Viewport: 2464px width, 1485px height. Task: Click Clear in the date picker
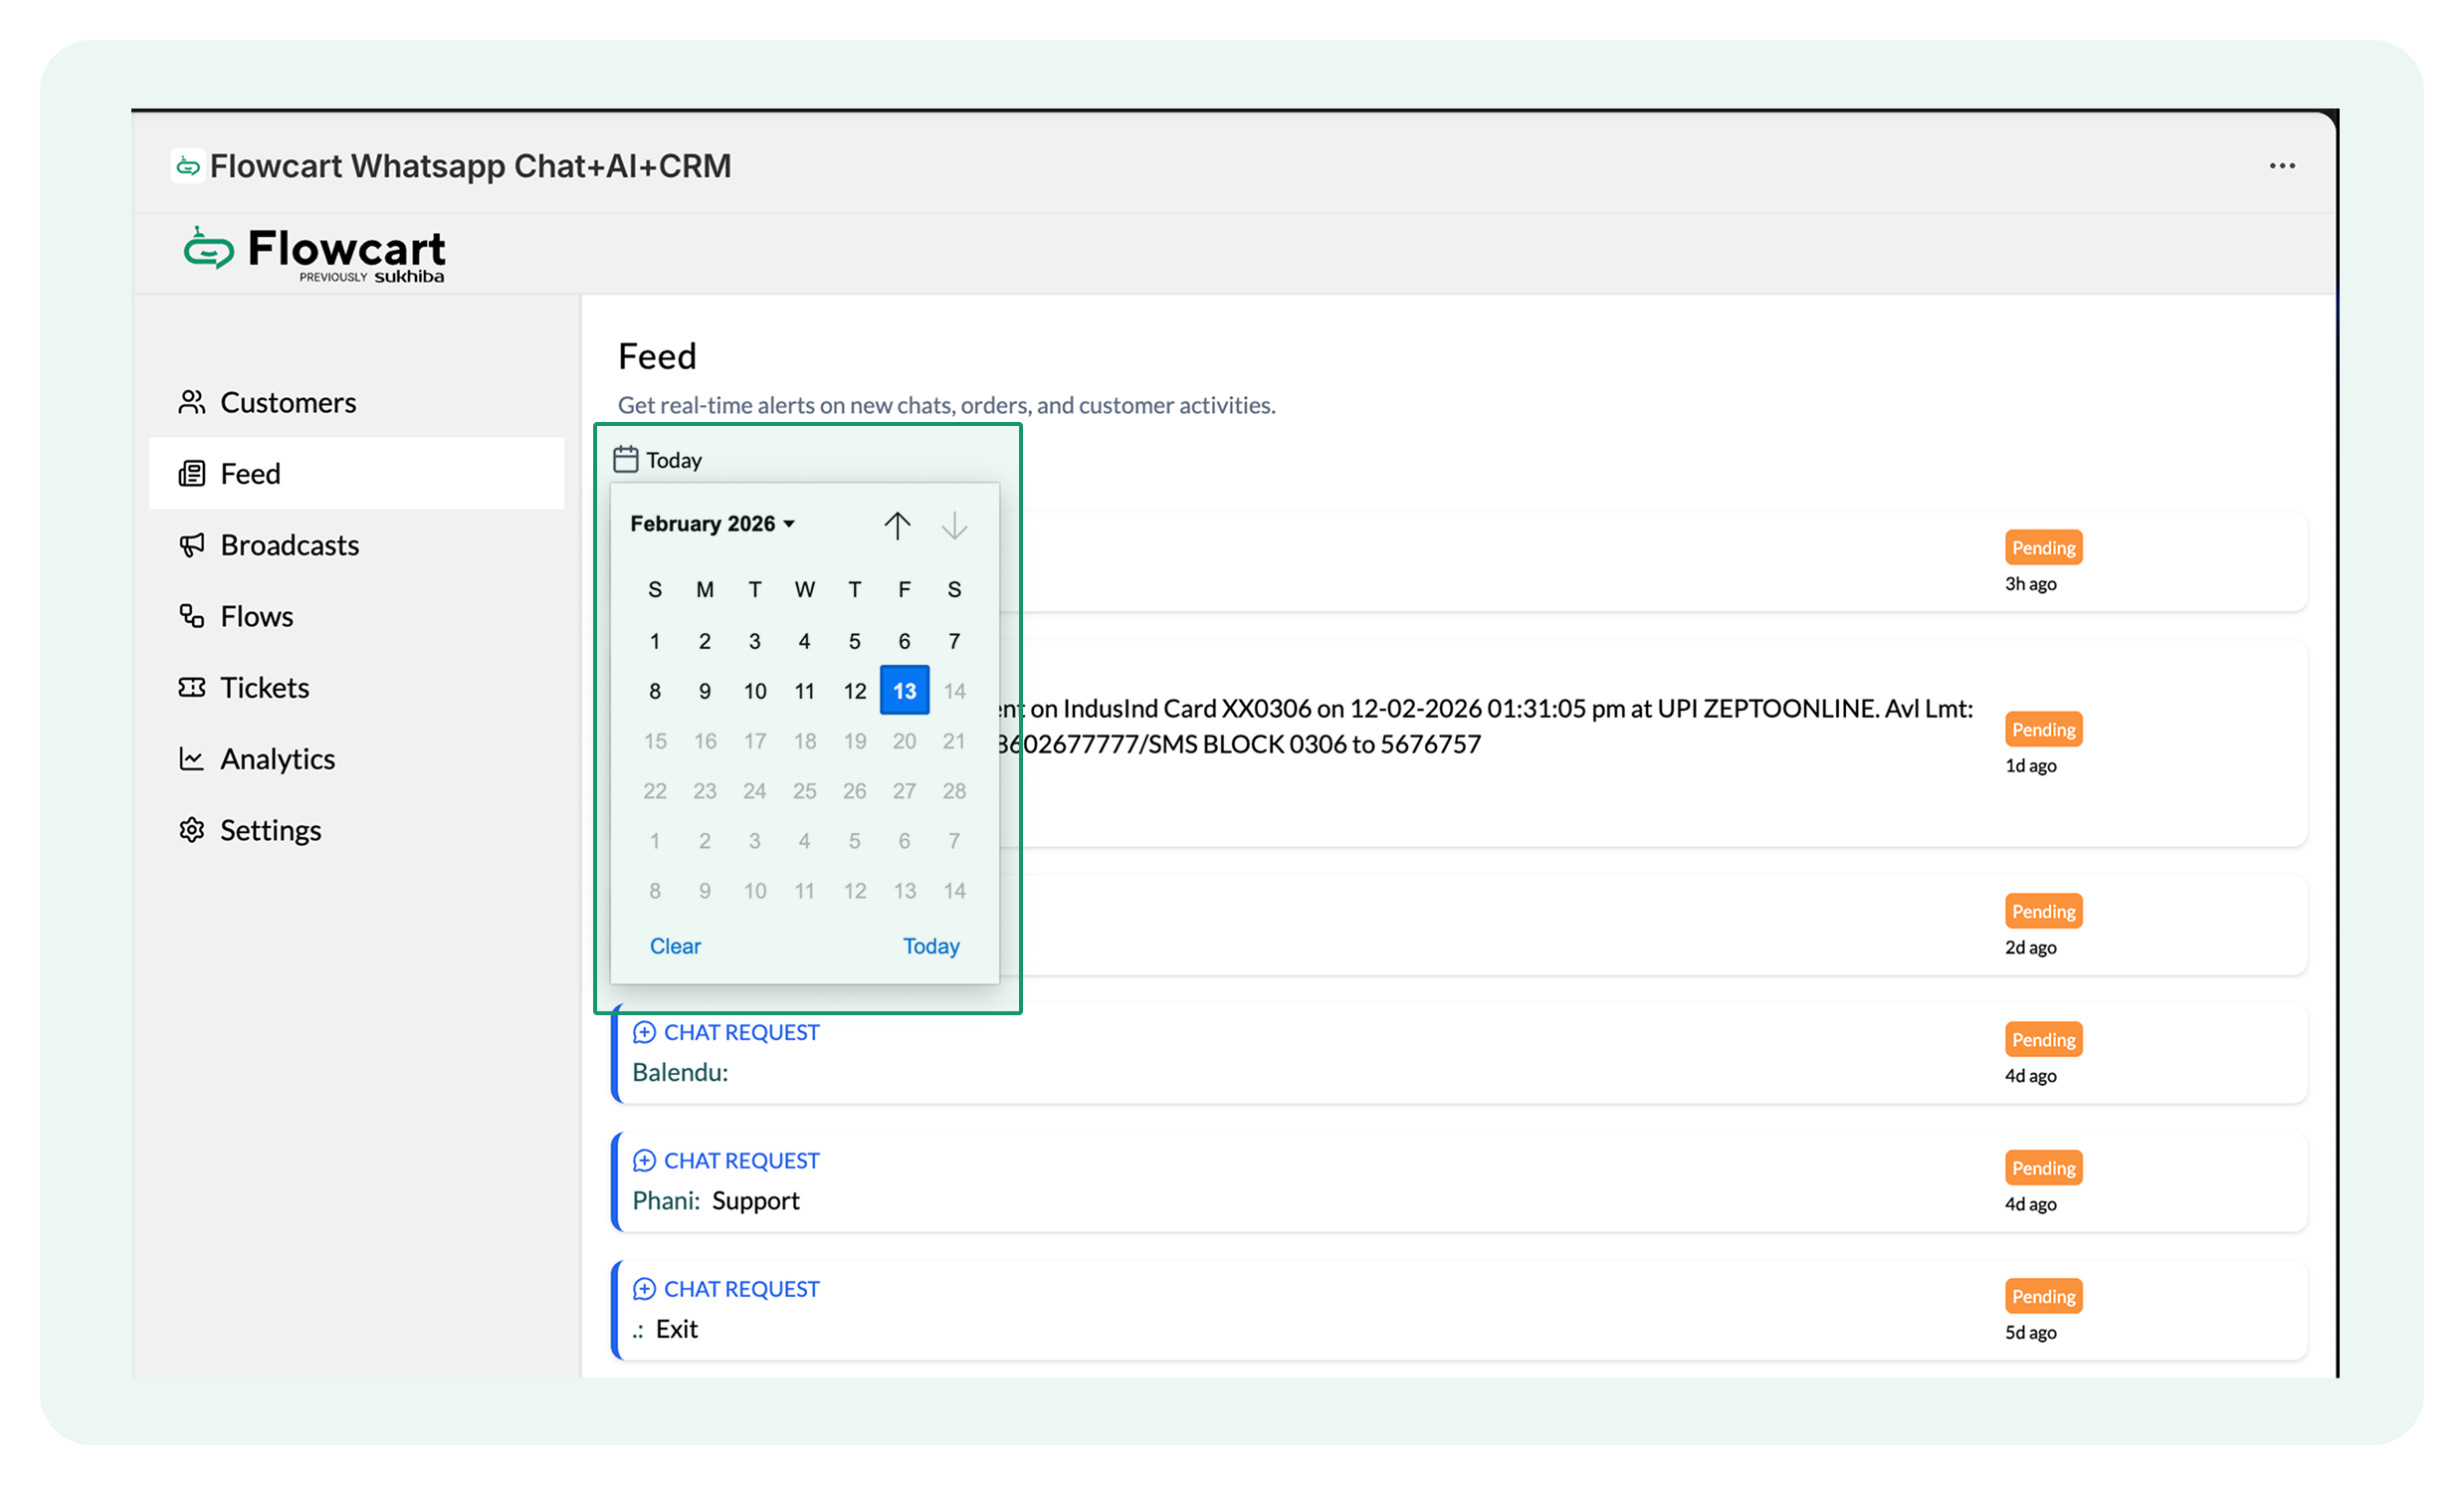click(x=675, y=946)
